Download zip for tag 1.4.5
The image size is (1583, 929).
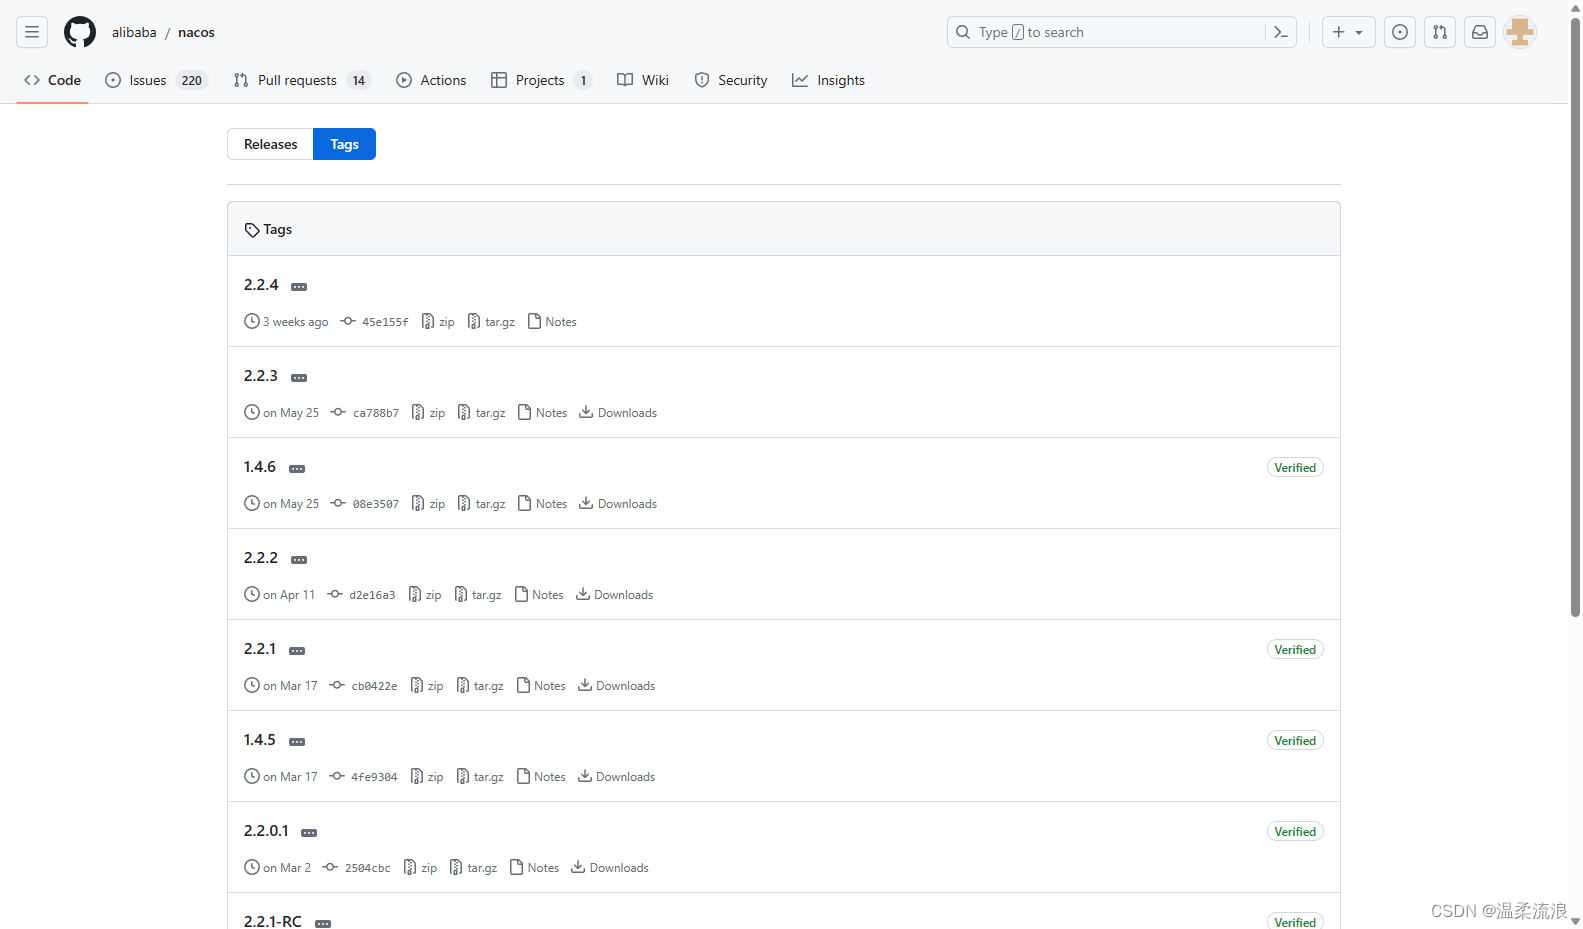pyautogui.click(x=427, y=777)
